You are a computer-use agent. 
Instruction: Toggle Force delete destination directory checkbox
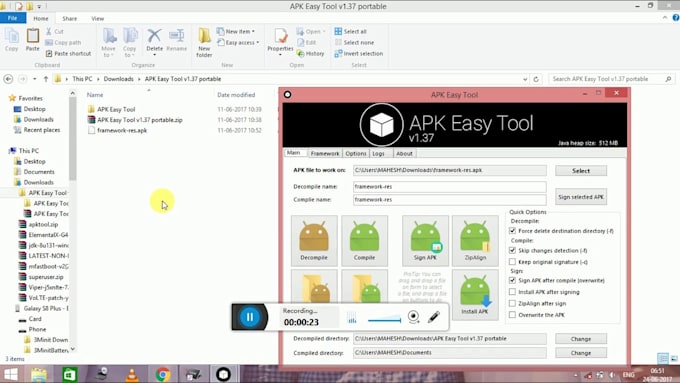pyautogui.click(x=513, y=231)
